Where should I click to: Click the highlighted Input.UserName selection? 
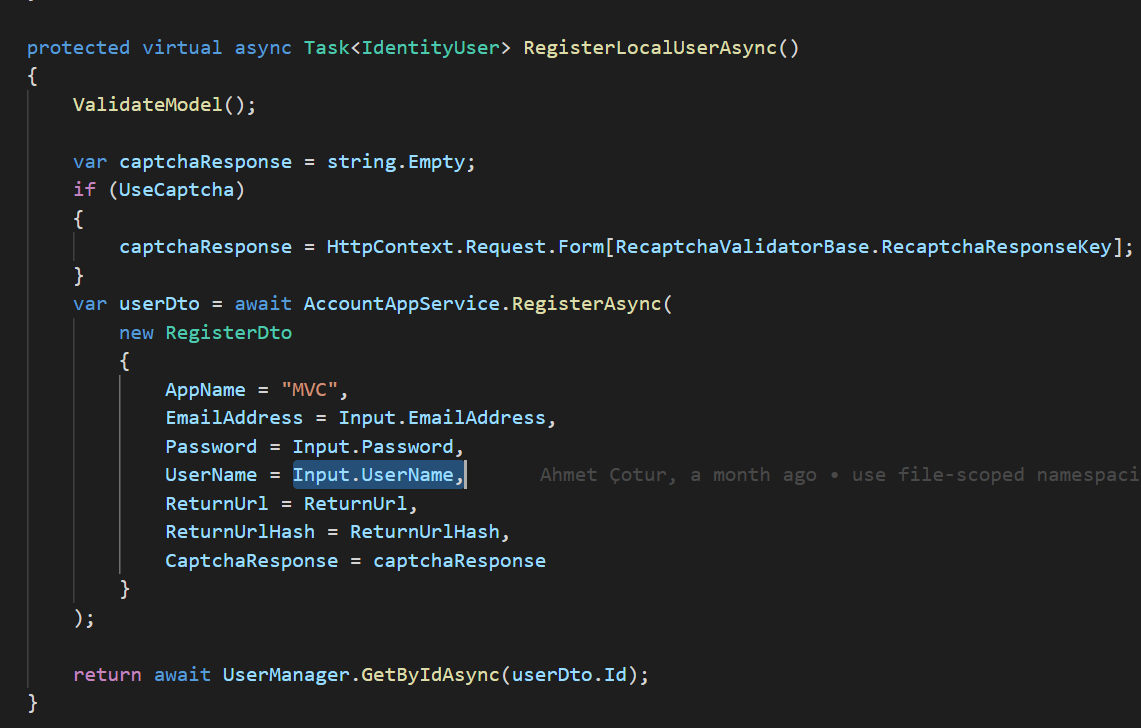tap(377, 475)
